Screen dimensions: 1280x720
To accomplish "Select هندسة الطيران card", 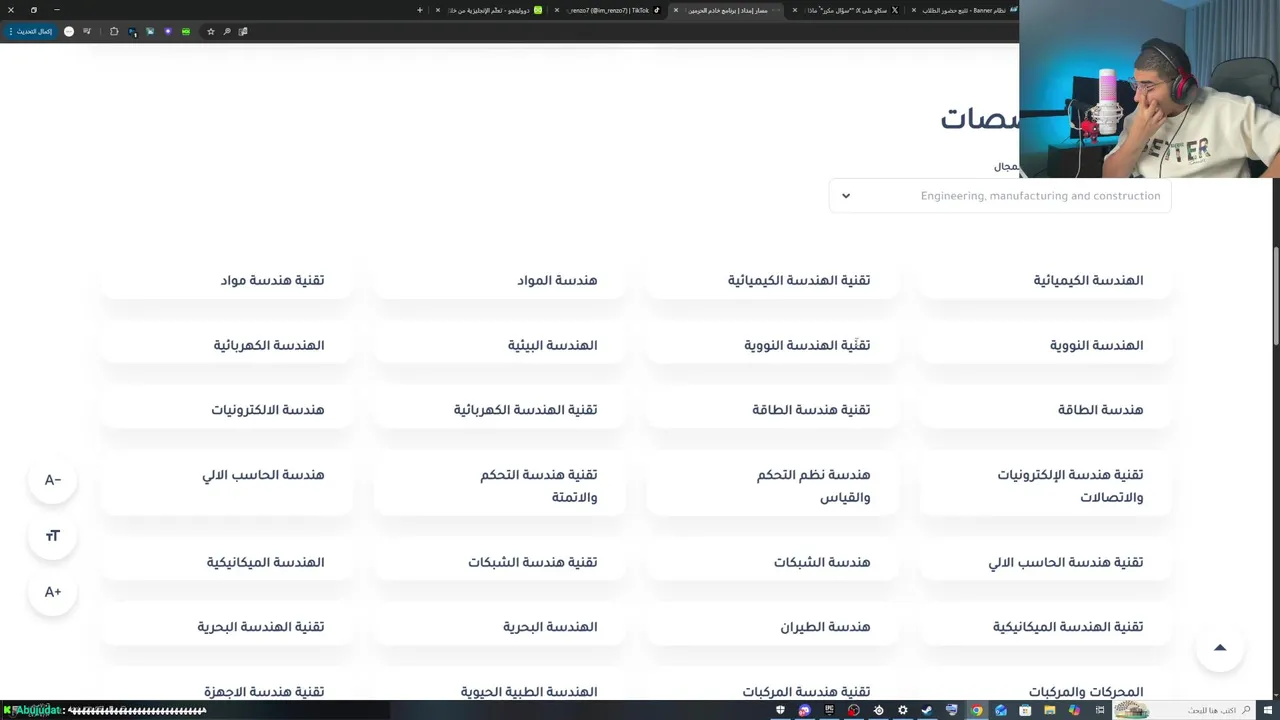I will click(x=772, y=627).
